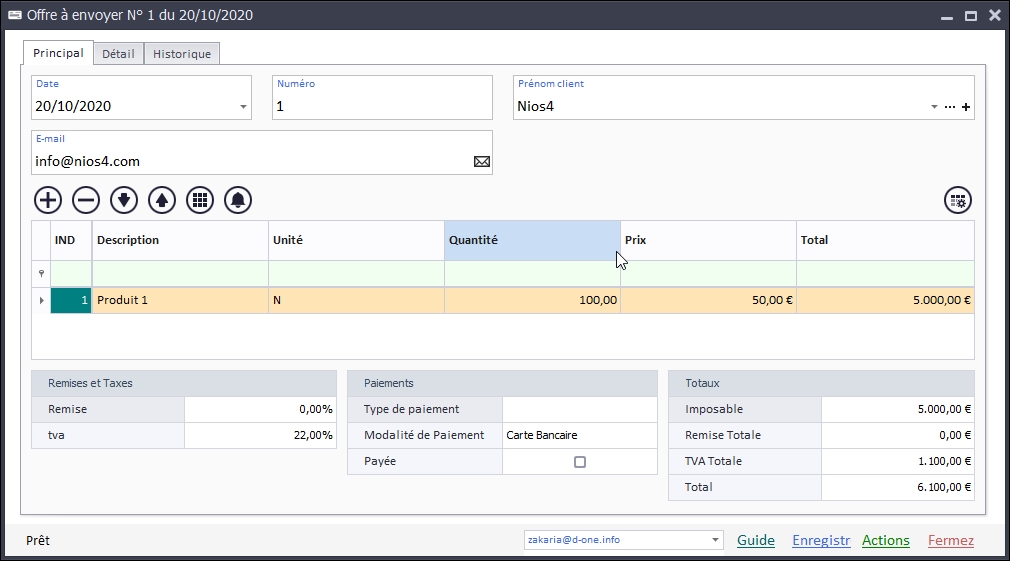The height and width of the screenshot is (561, 1010).
Task: Expand the Date dropdown arrow
Action: (x=243, y=107)
